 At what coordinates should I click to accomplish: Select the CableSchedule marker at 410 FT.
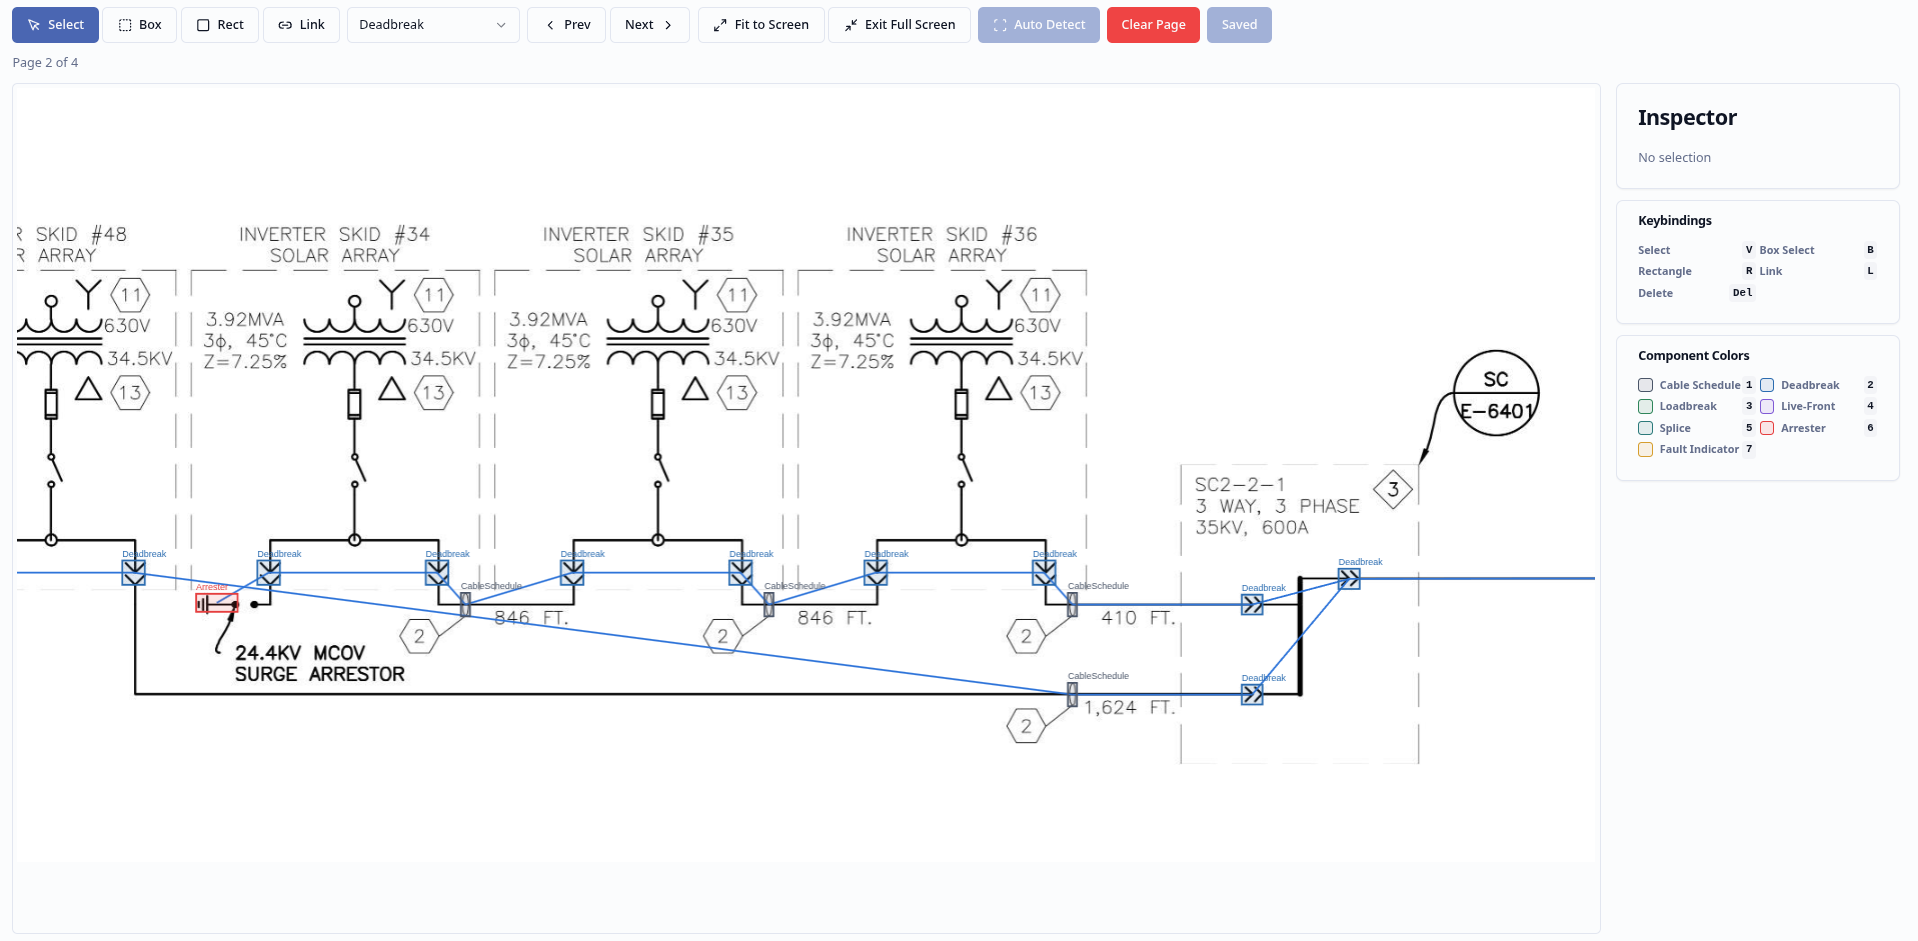pos(1072,604)
